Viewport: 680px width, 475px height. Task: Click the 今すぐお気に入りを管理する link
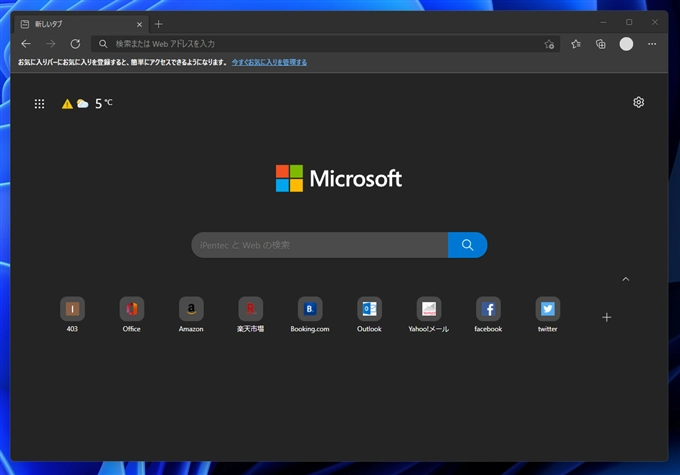click(269, 62)
